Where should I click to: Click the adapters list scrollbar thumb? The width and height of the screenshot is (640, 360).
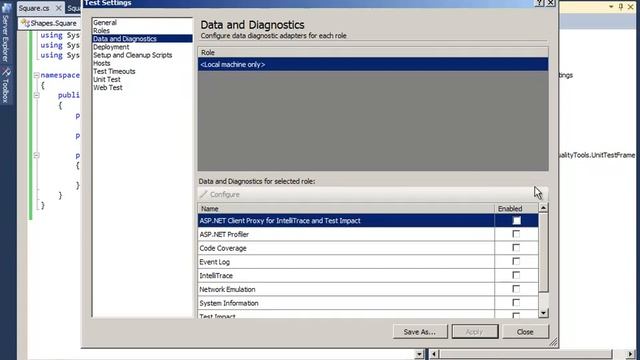[543, 253]
